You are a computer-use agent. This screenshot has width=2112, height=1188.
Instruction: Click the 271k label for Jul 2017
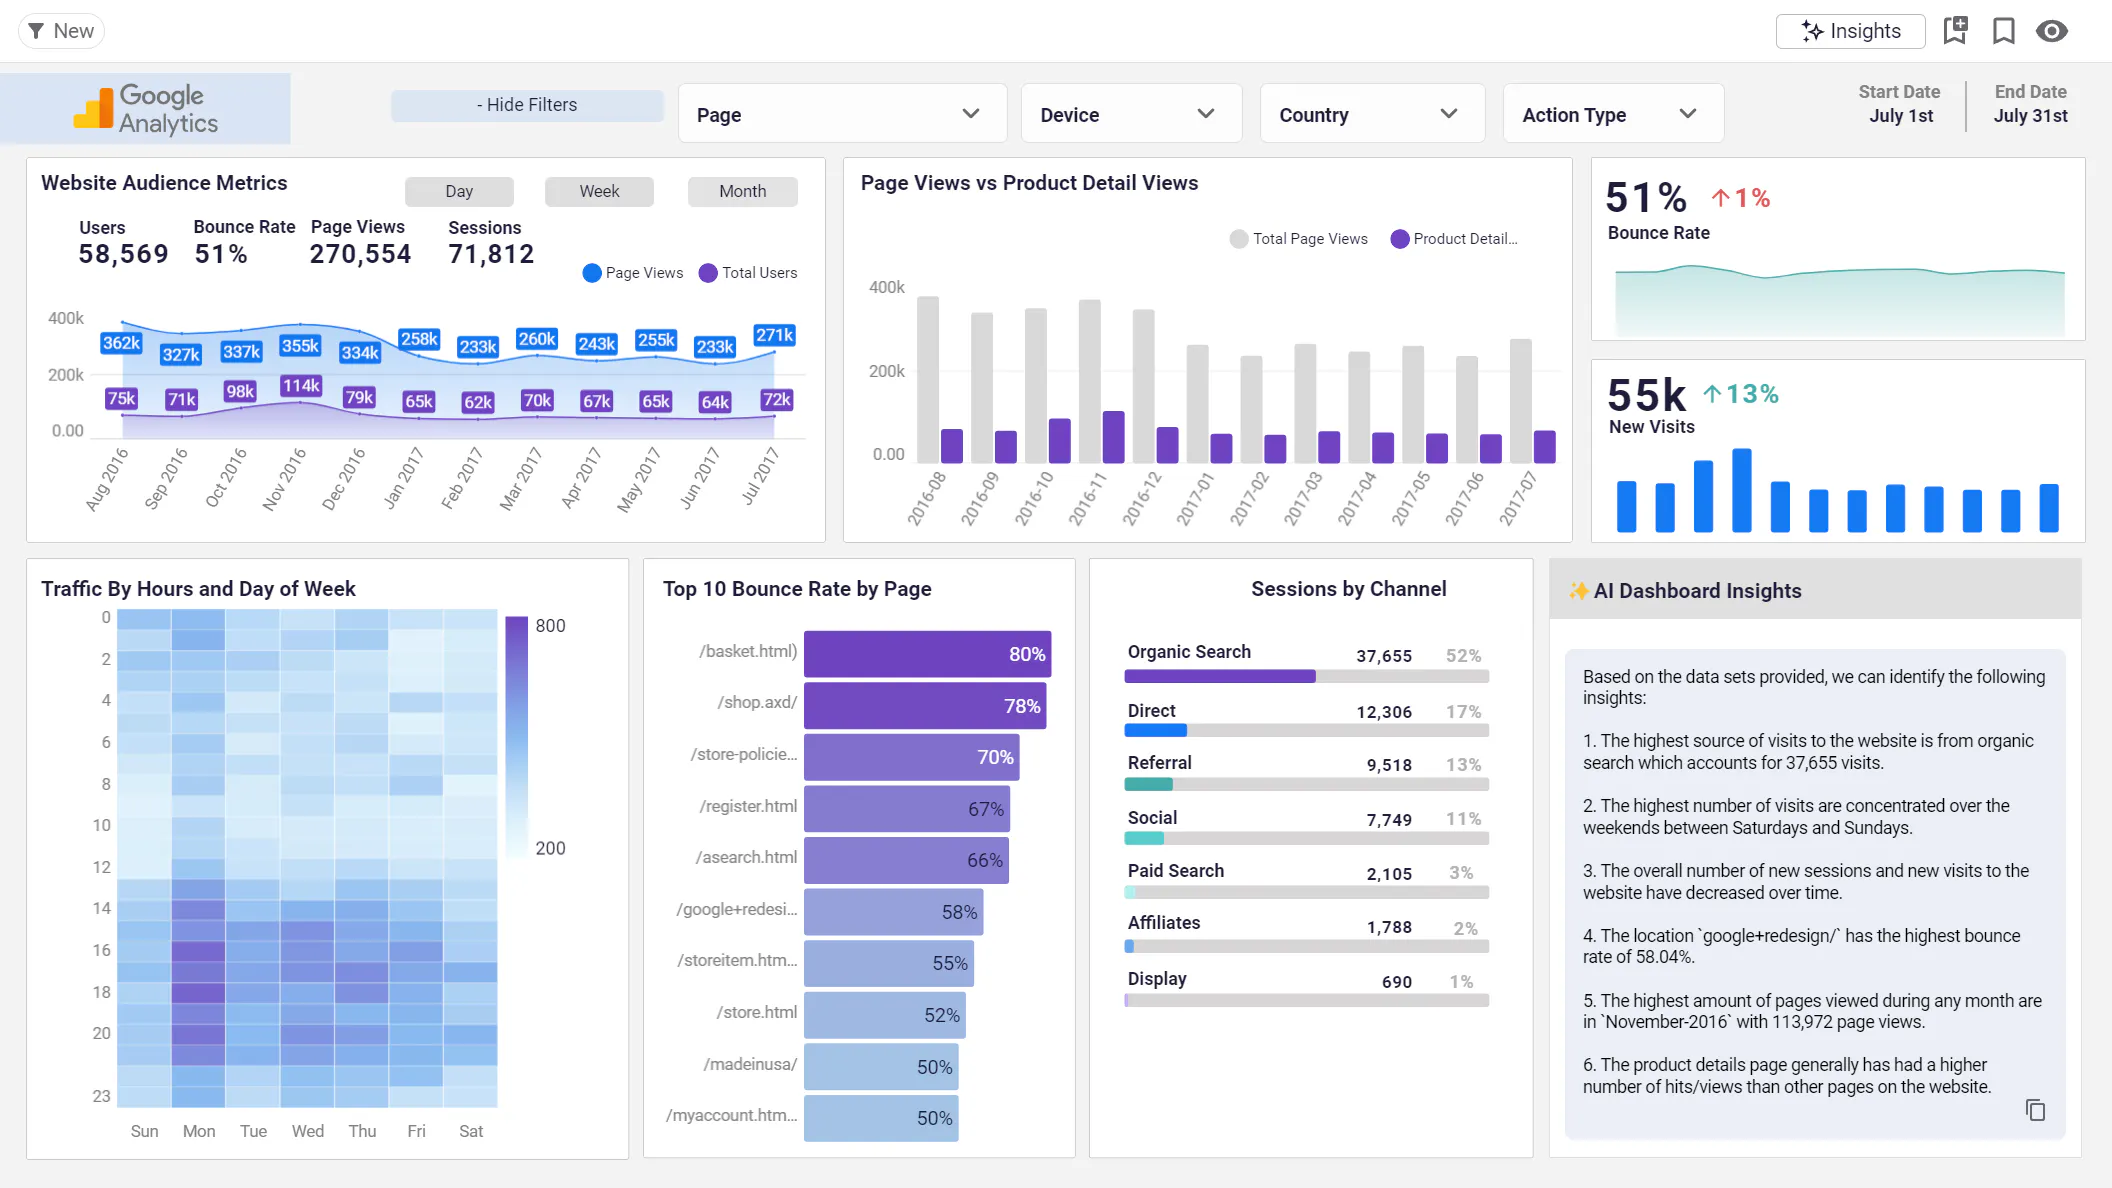pyautogui.click(x=775, y=335)
